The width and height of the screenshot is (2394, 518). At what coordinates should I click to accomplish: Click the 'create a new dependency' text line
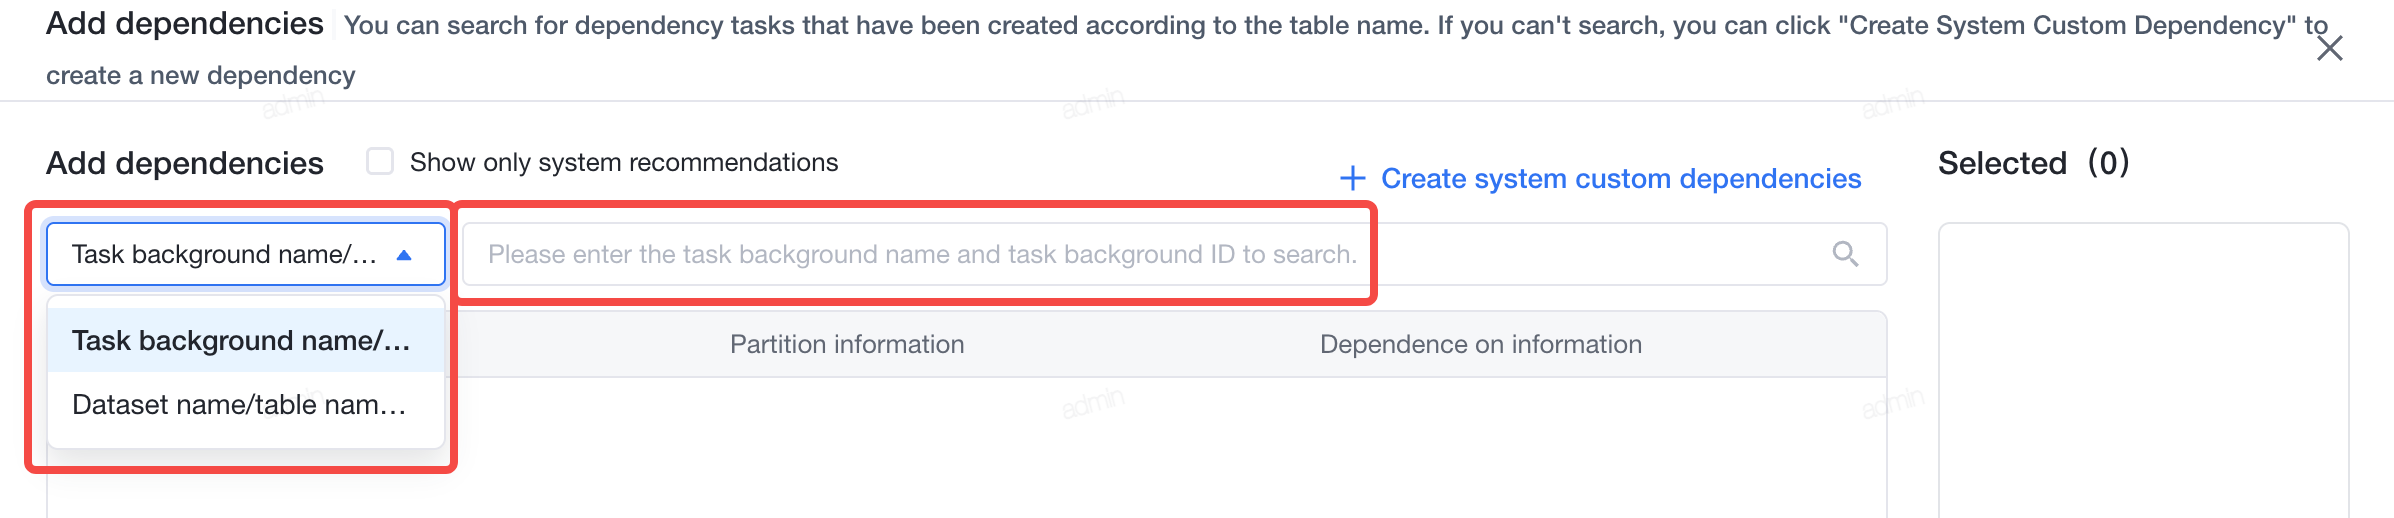201,75
